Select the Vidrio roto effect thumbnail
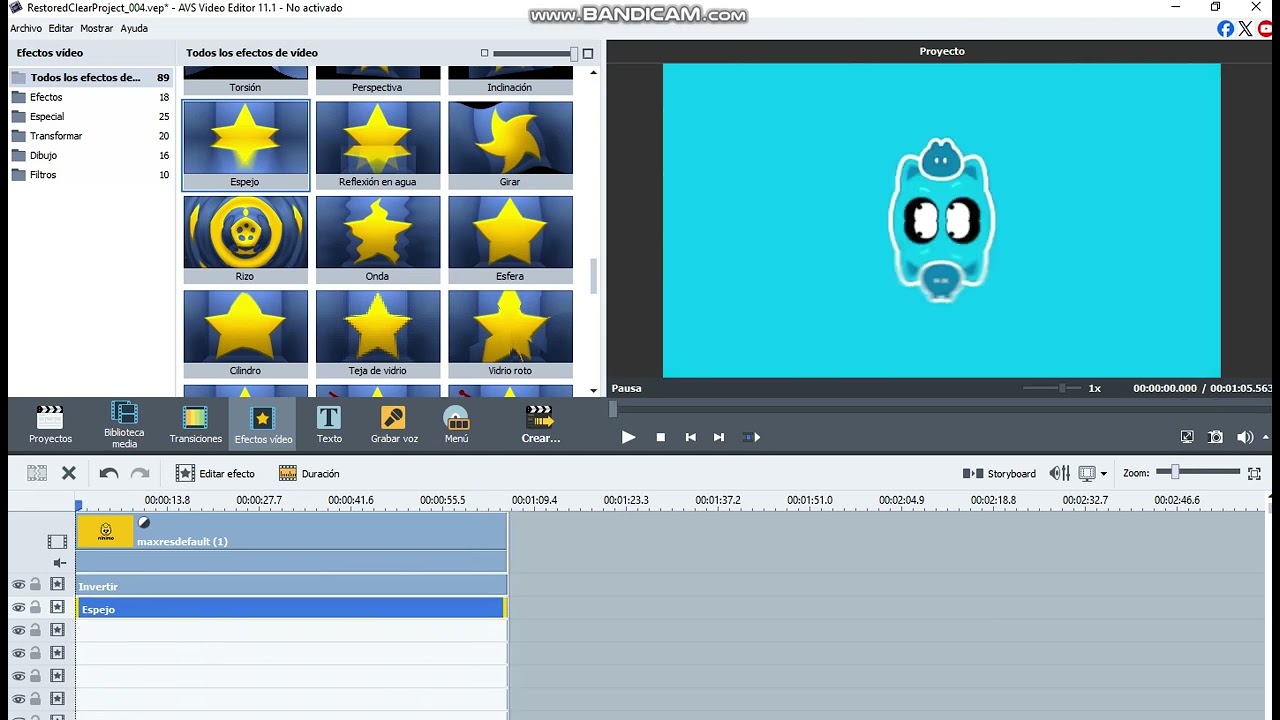Viewport: 1280px width, 720px height. [x=510, y=334]
